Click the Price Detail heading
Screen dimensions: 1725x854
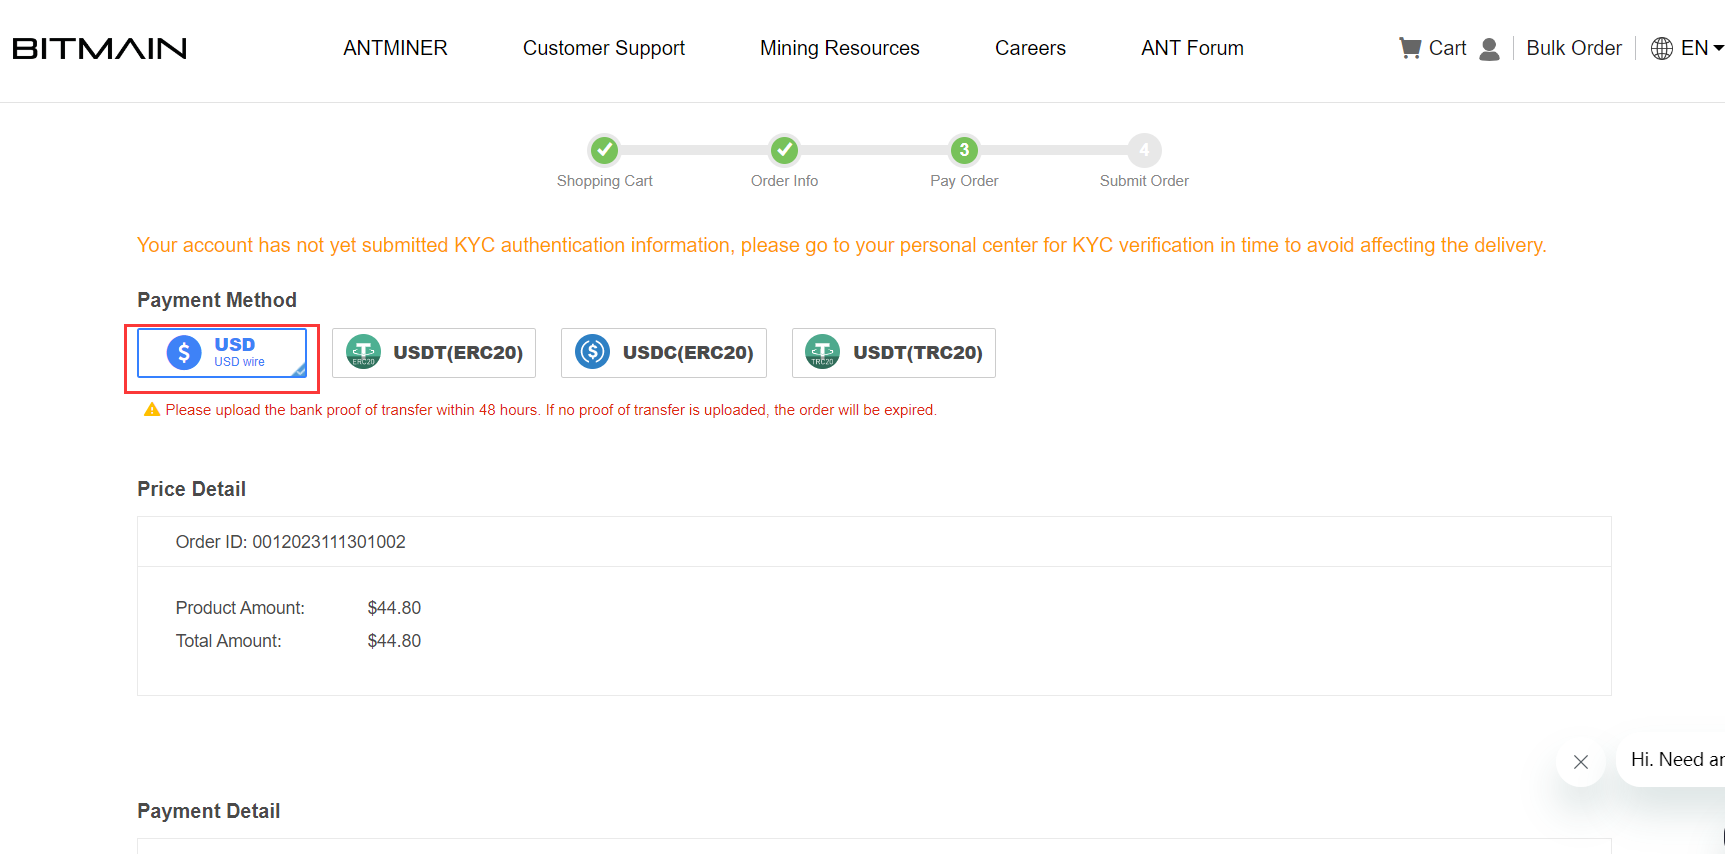point(191,489)
